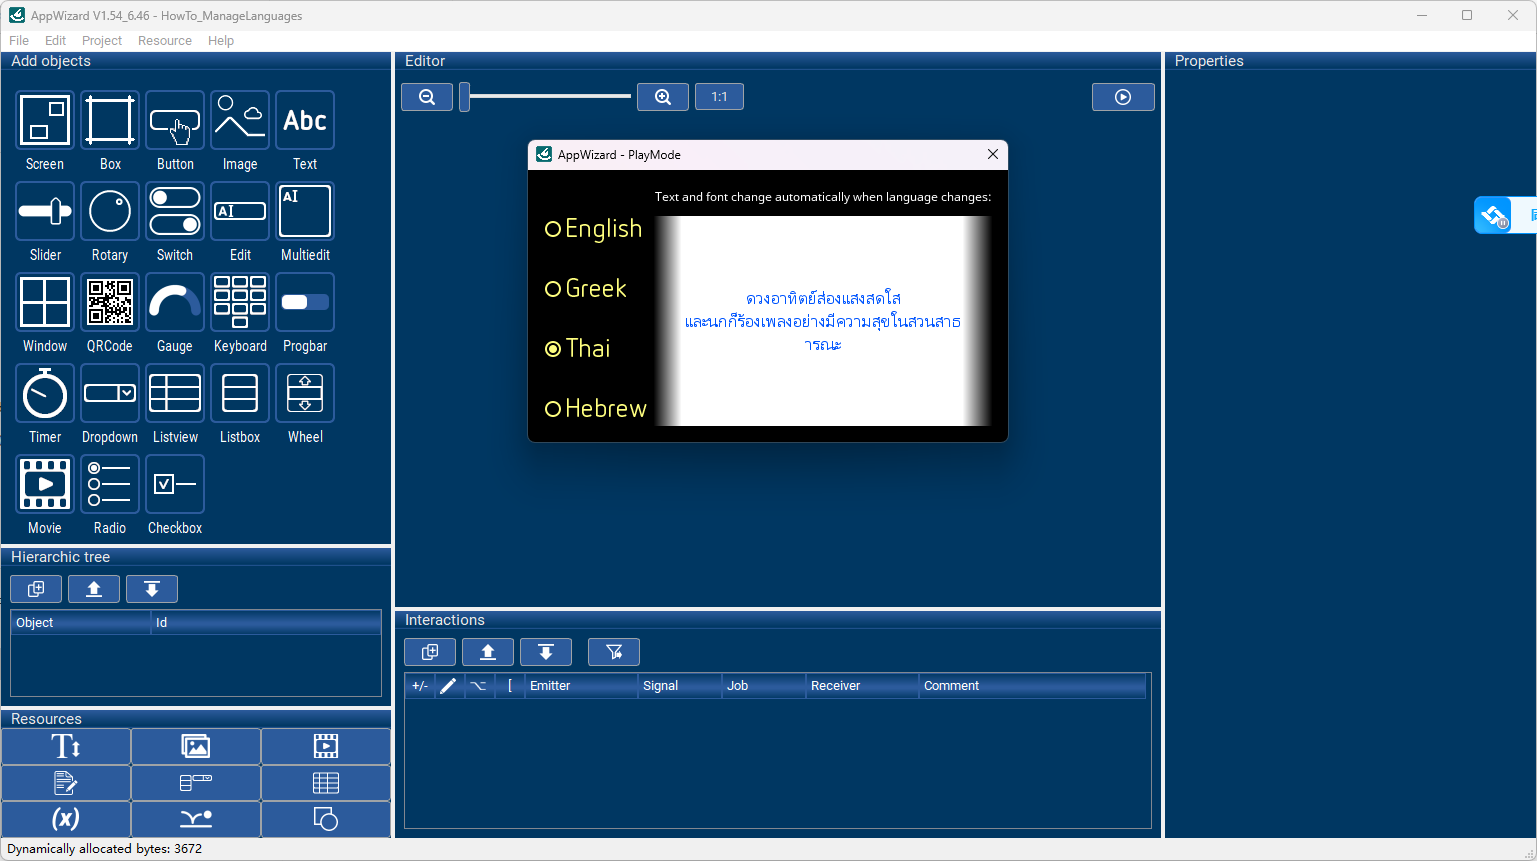Open the File menu
Screen dimensions: 1537x861
(19, 41)
